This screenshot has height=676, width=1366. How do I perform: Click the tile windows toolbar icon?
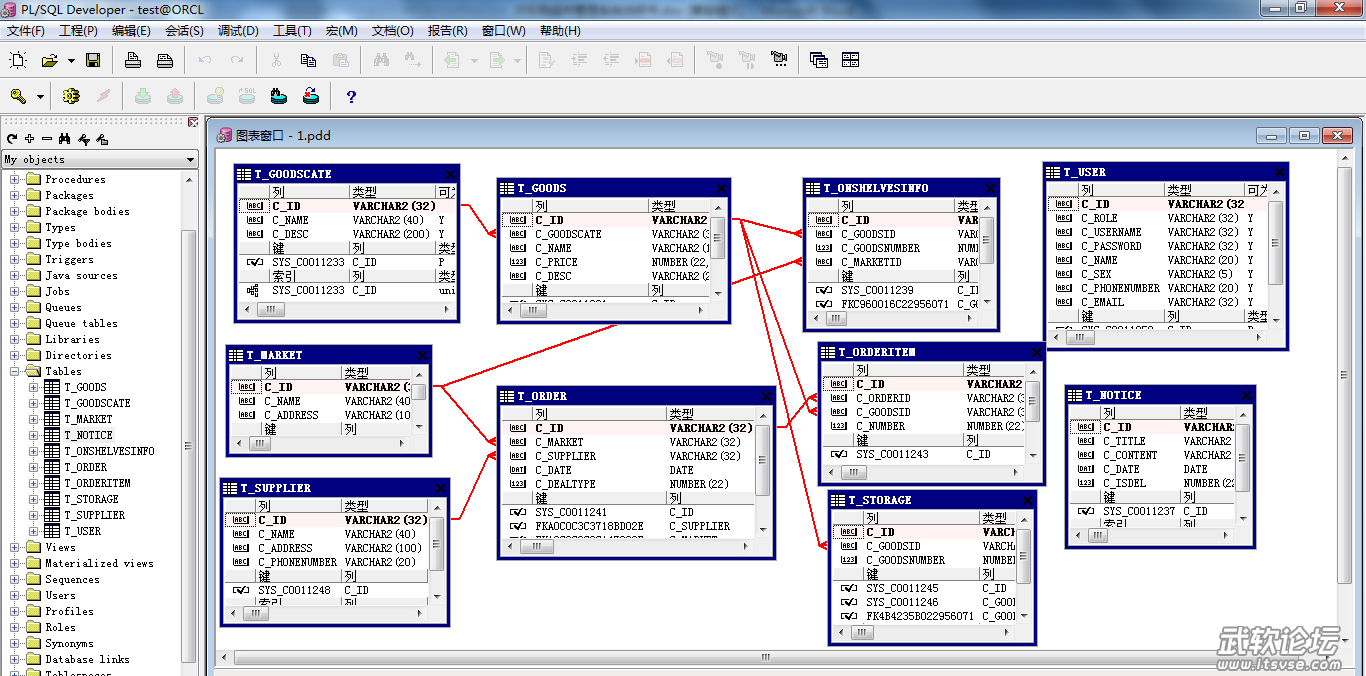click(850, 60)
